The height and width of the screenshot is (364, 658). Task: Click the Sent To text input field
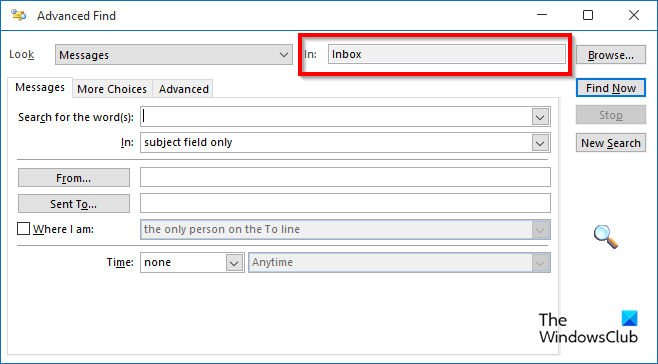pos(345,203)
